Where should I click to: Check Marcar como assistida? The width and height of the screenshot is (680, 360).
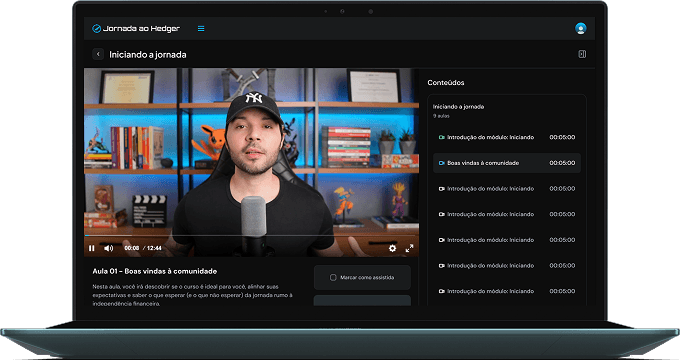pos(362,277)
